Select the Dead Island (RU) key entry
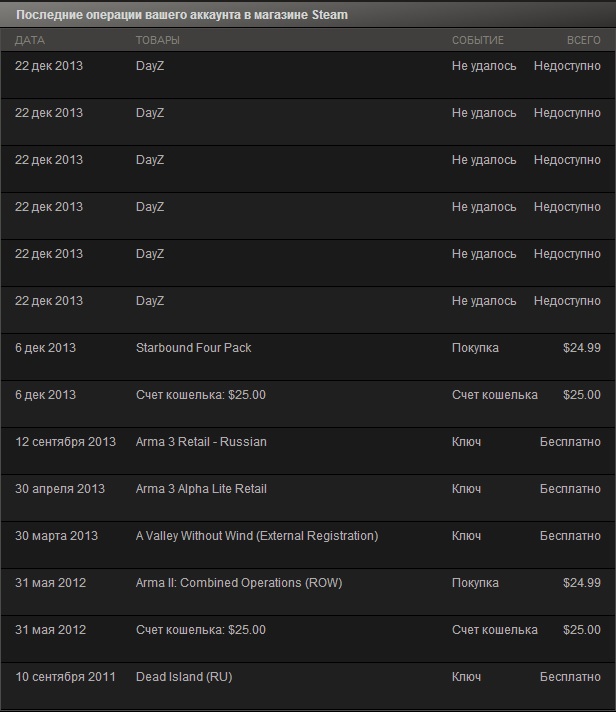The image size is (616, 712). pos(308,686)
